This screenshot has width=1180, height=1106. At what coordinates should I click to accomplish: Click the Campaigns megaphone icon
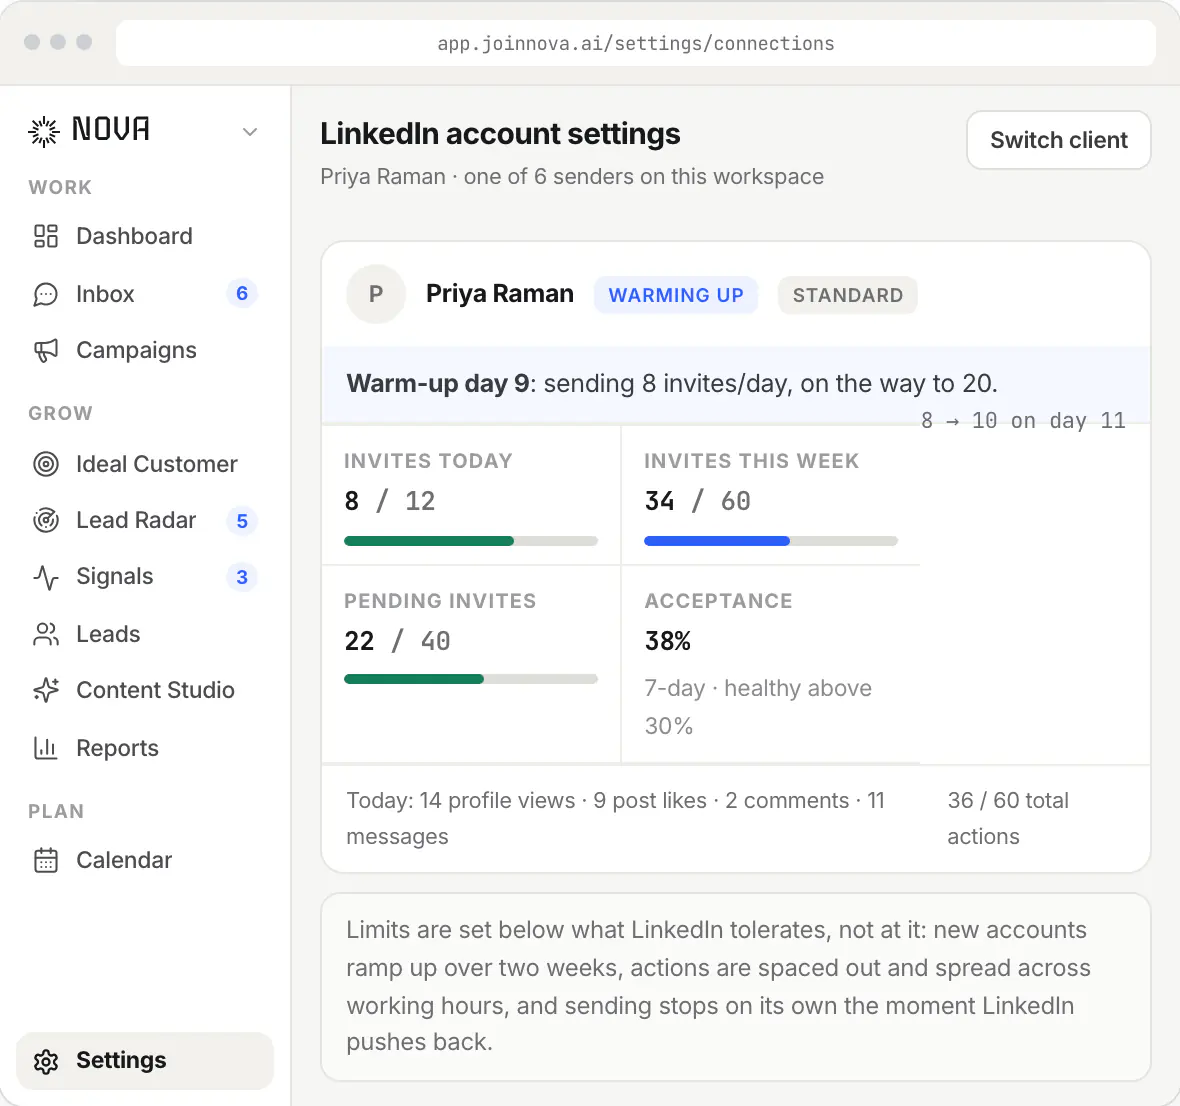(46, 351)
